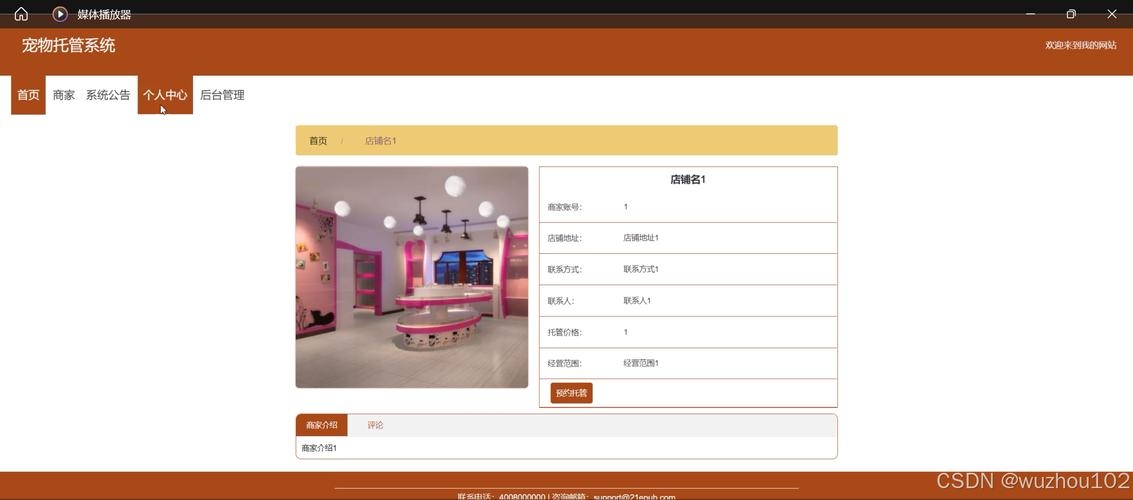The image size is (1133, 500).
Task: Open the 系统公告 menu item
Action: click(108, 95)
